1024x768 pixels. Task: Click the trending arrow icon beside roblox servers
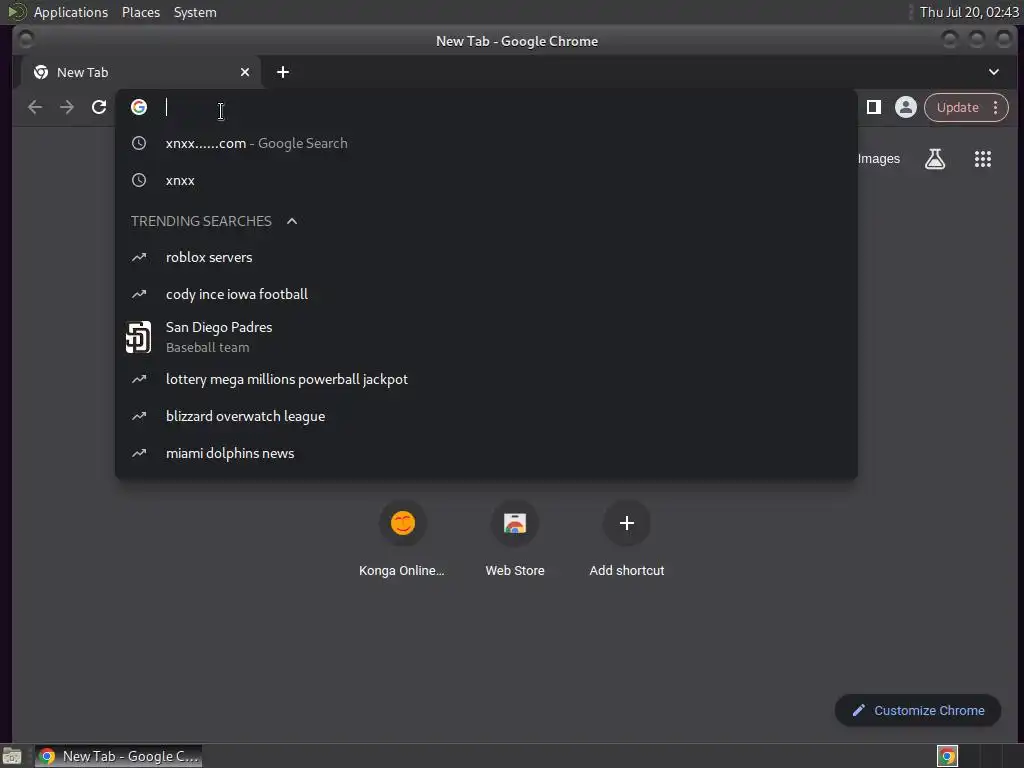click(139, 257)
